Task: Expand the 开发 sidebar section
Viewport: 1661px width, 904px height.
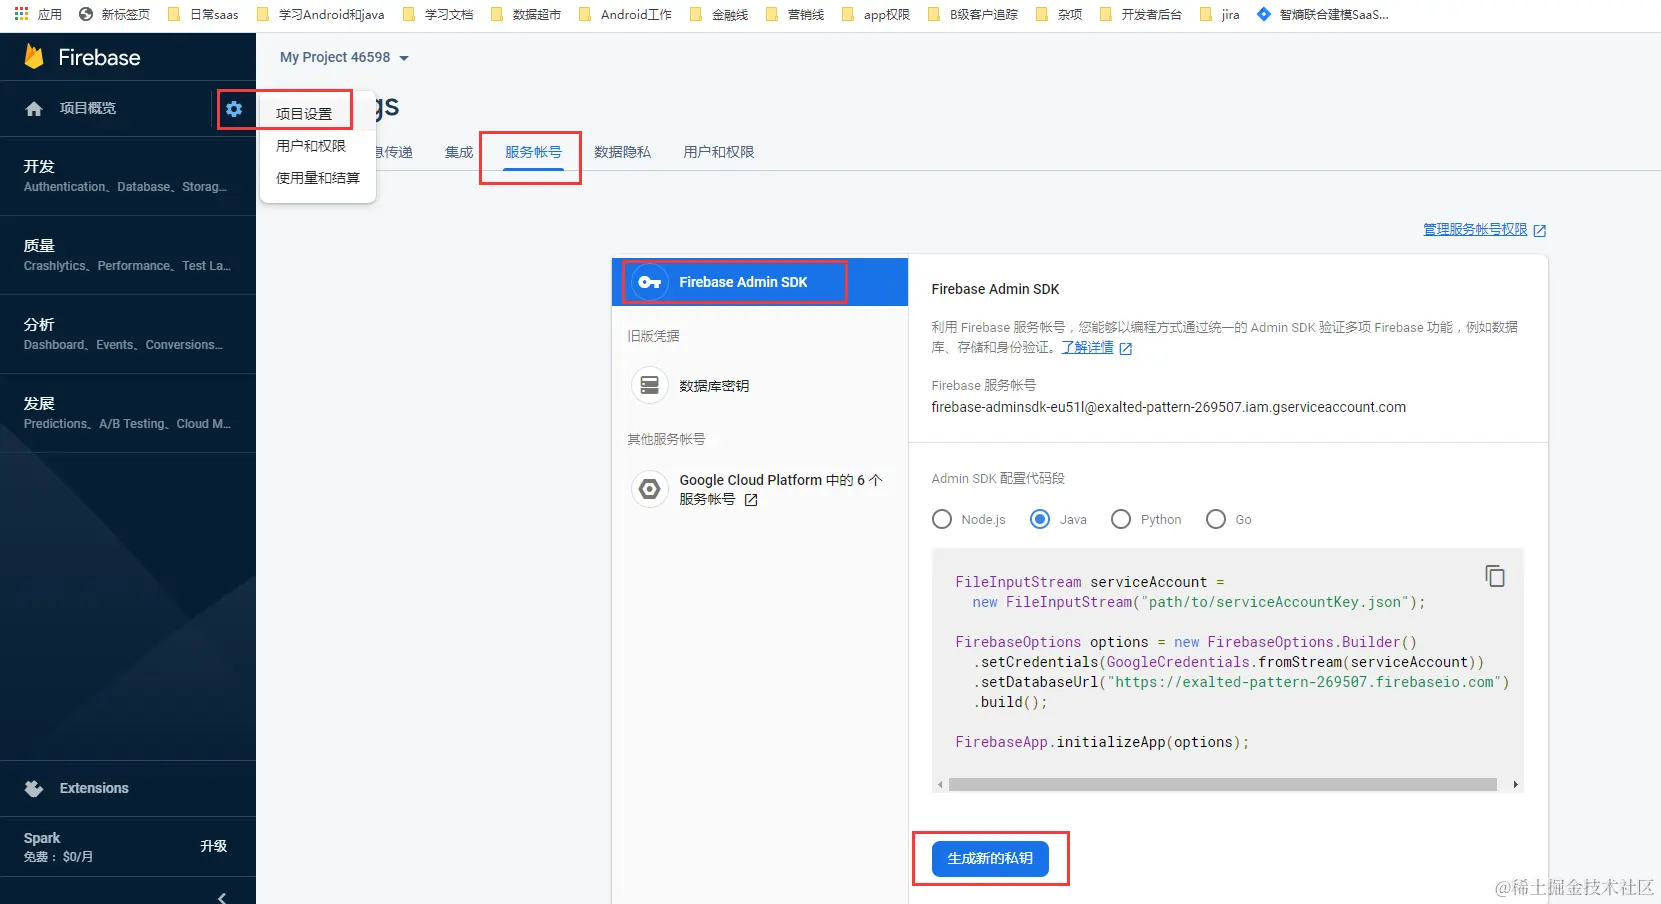Action: pyautogui.click(x=128, y=176)
